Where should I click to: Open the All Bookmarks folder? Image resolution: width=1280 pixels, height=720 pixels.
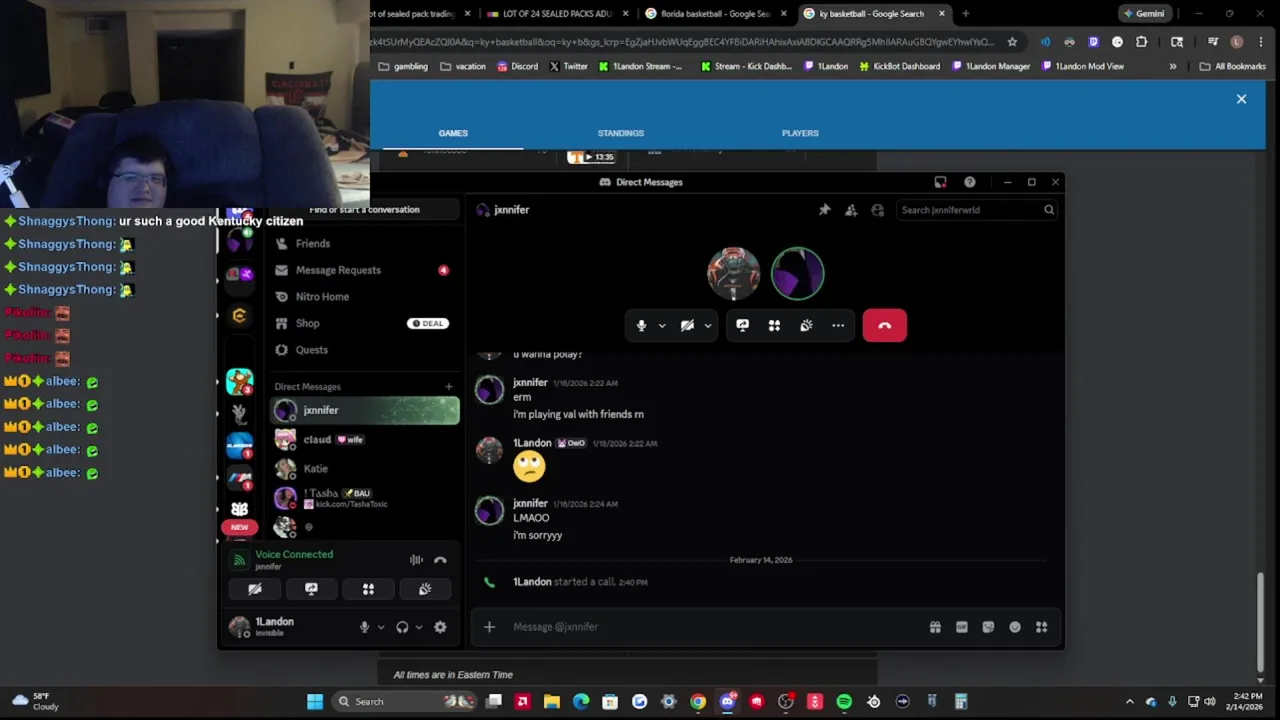[1233, 66]
